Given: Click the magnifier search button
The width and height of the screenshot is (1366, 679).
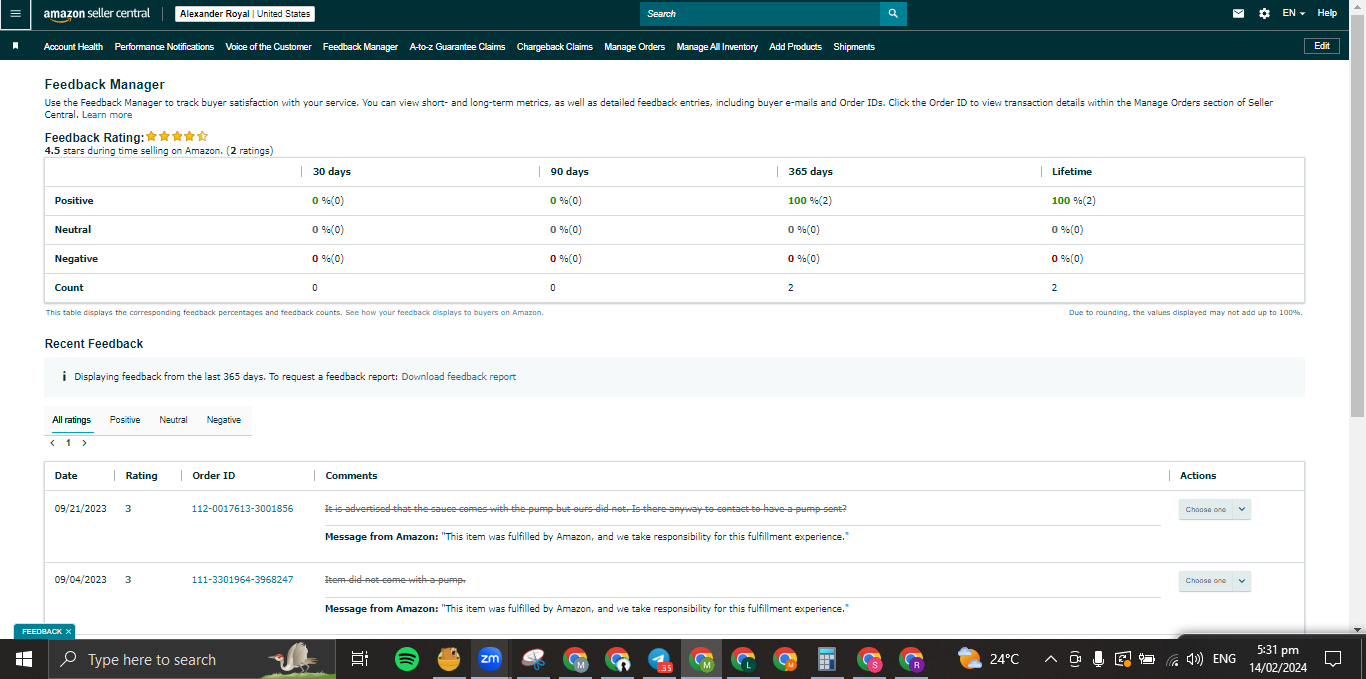Looking at the screenshot, I should click(x=893, y=14).
